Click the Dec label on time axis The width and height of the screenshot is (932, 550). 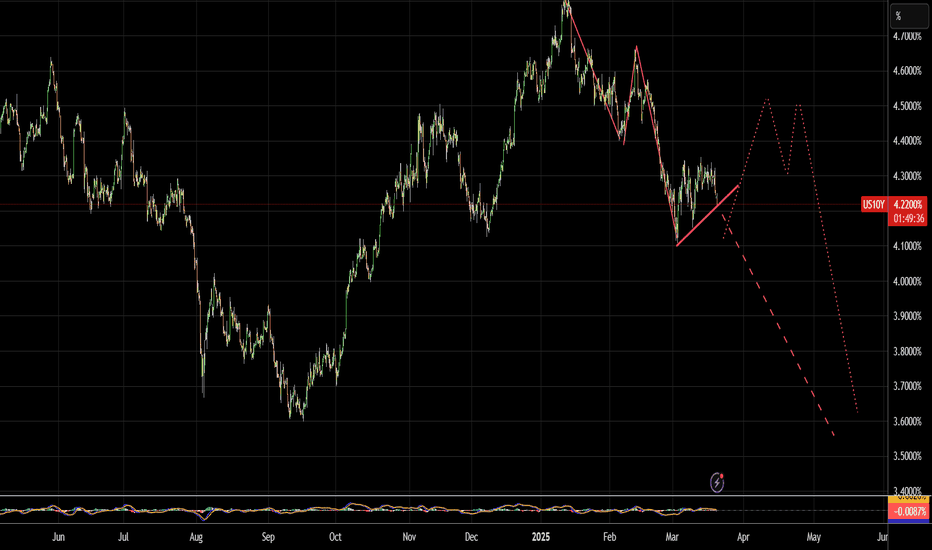[x=471, y=537]
